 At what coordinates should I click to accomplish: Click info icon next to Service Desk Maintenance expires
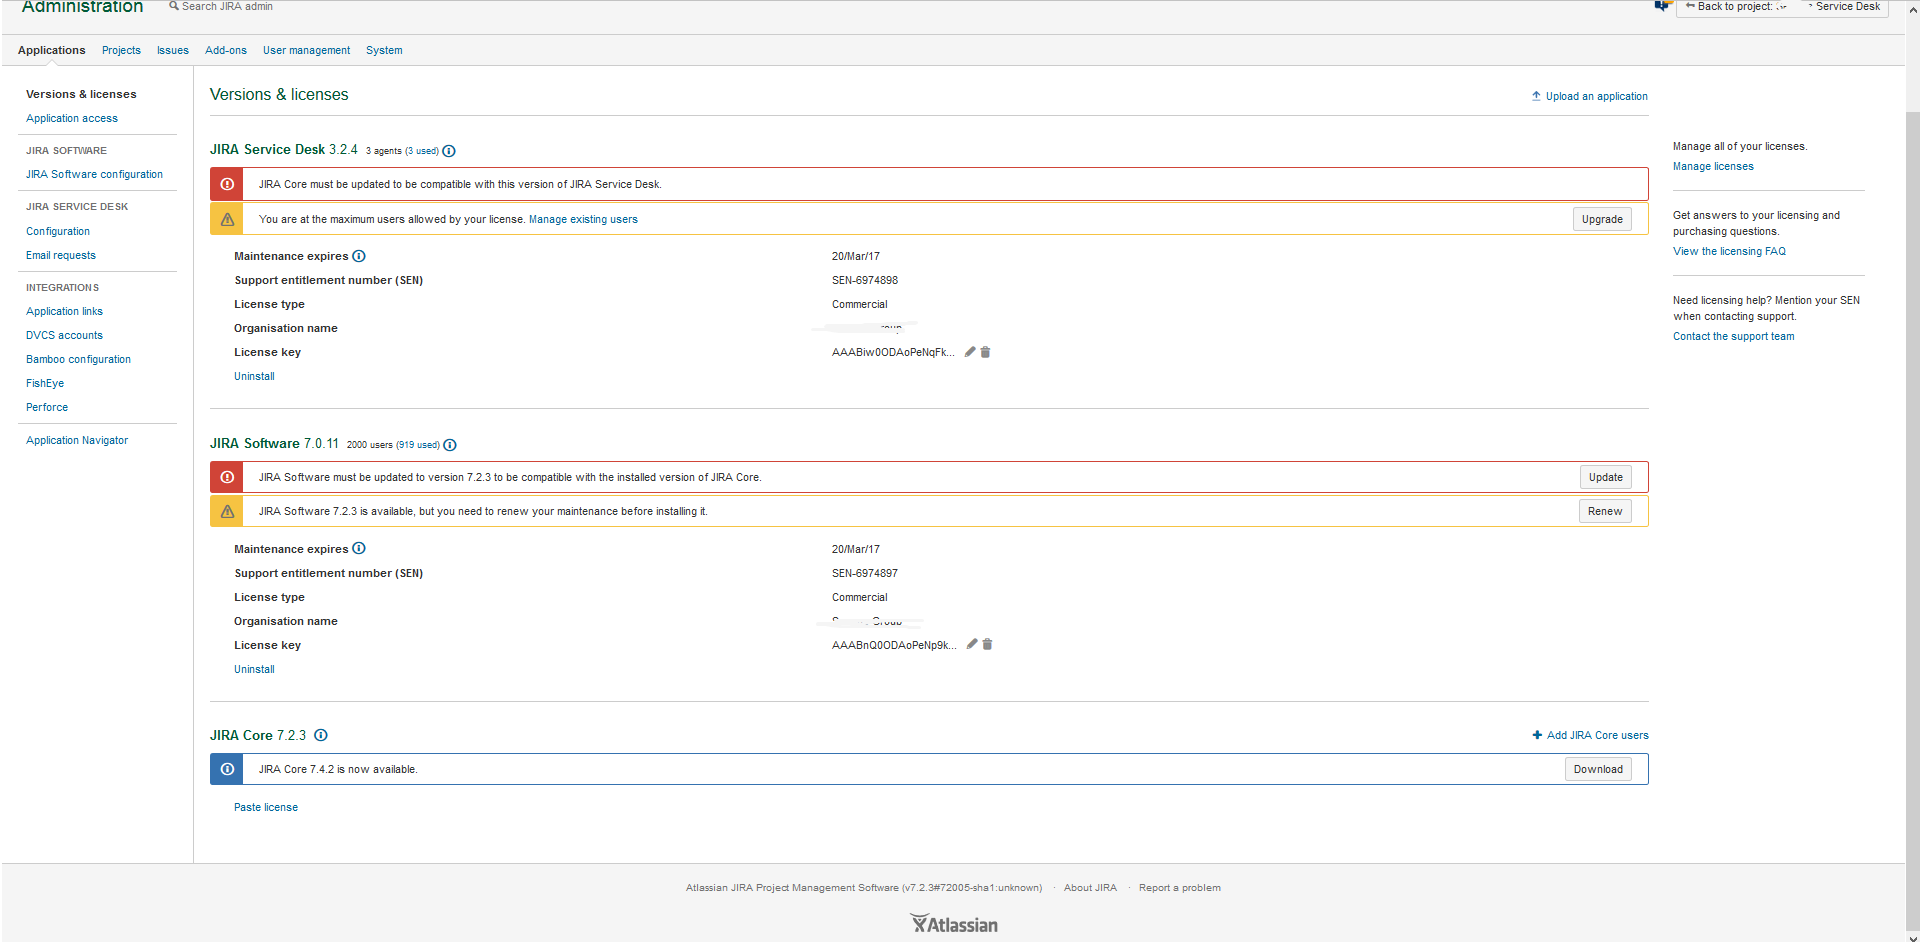tap(359, 256)
